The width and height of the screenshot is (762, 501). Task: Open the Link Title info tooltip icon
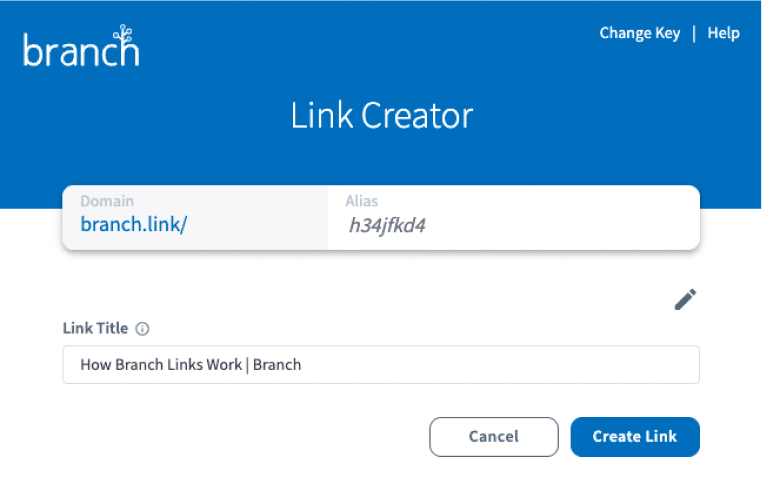coord(142,329)
